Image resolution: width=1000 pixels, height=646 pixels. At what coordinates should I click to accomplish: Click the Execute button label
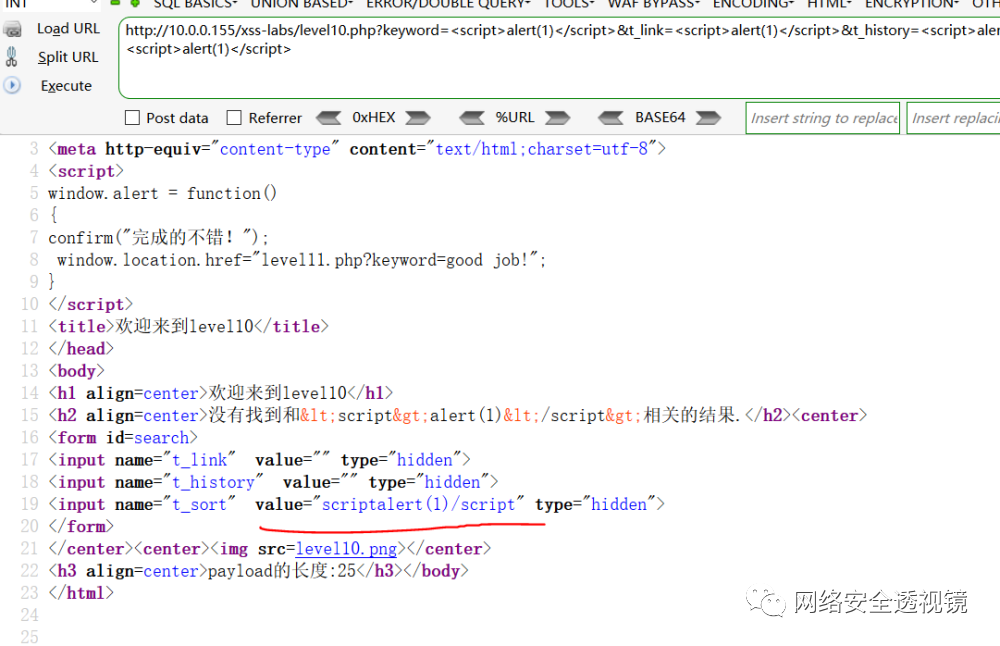coord(66,86)
